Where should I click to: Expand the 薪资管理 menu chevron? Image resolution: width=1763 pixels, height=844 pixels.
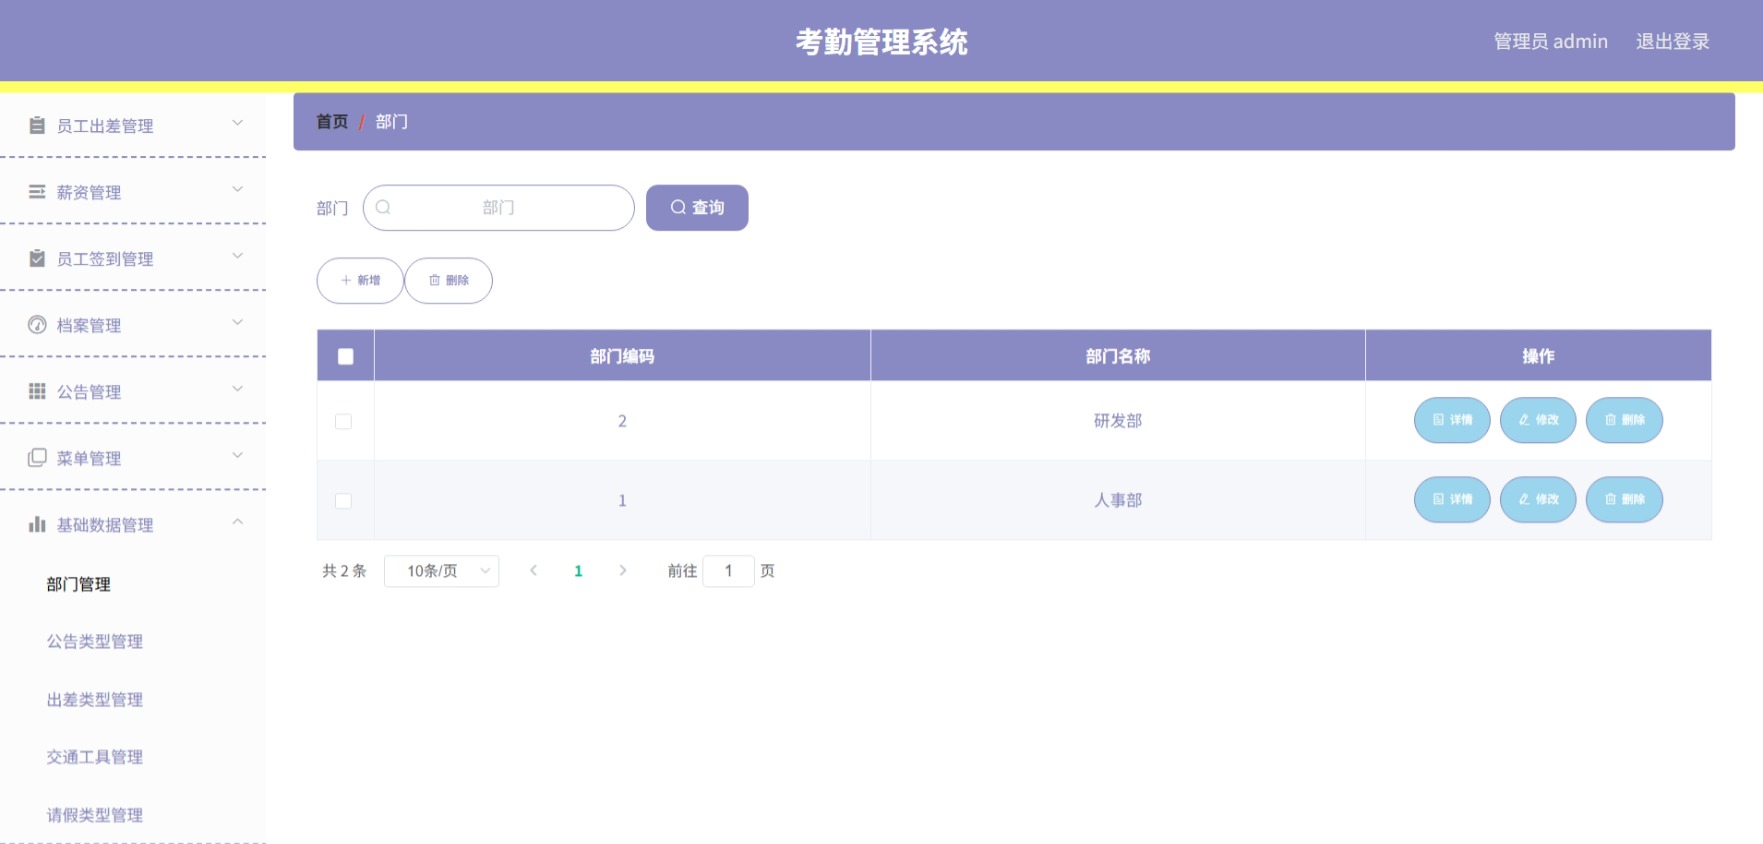coord(238,189)
